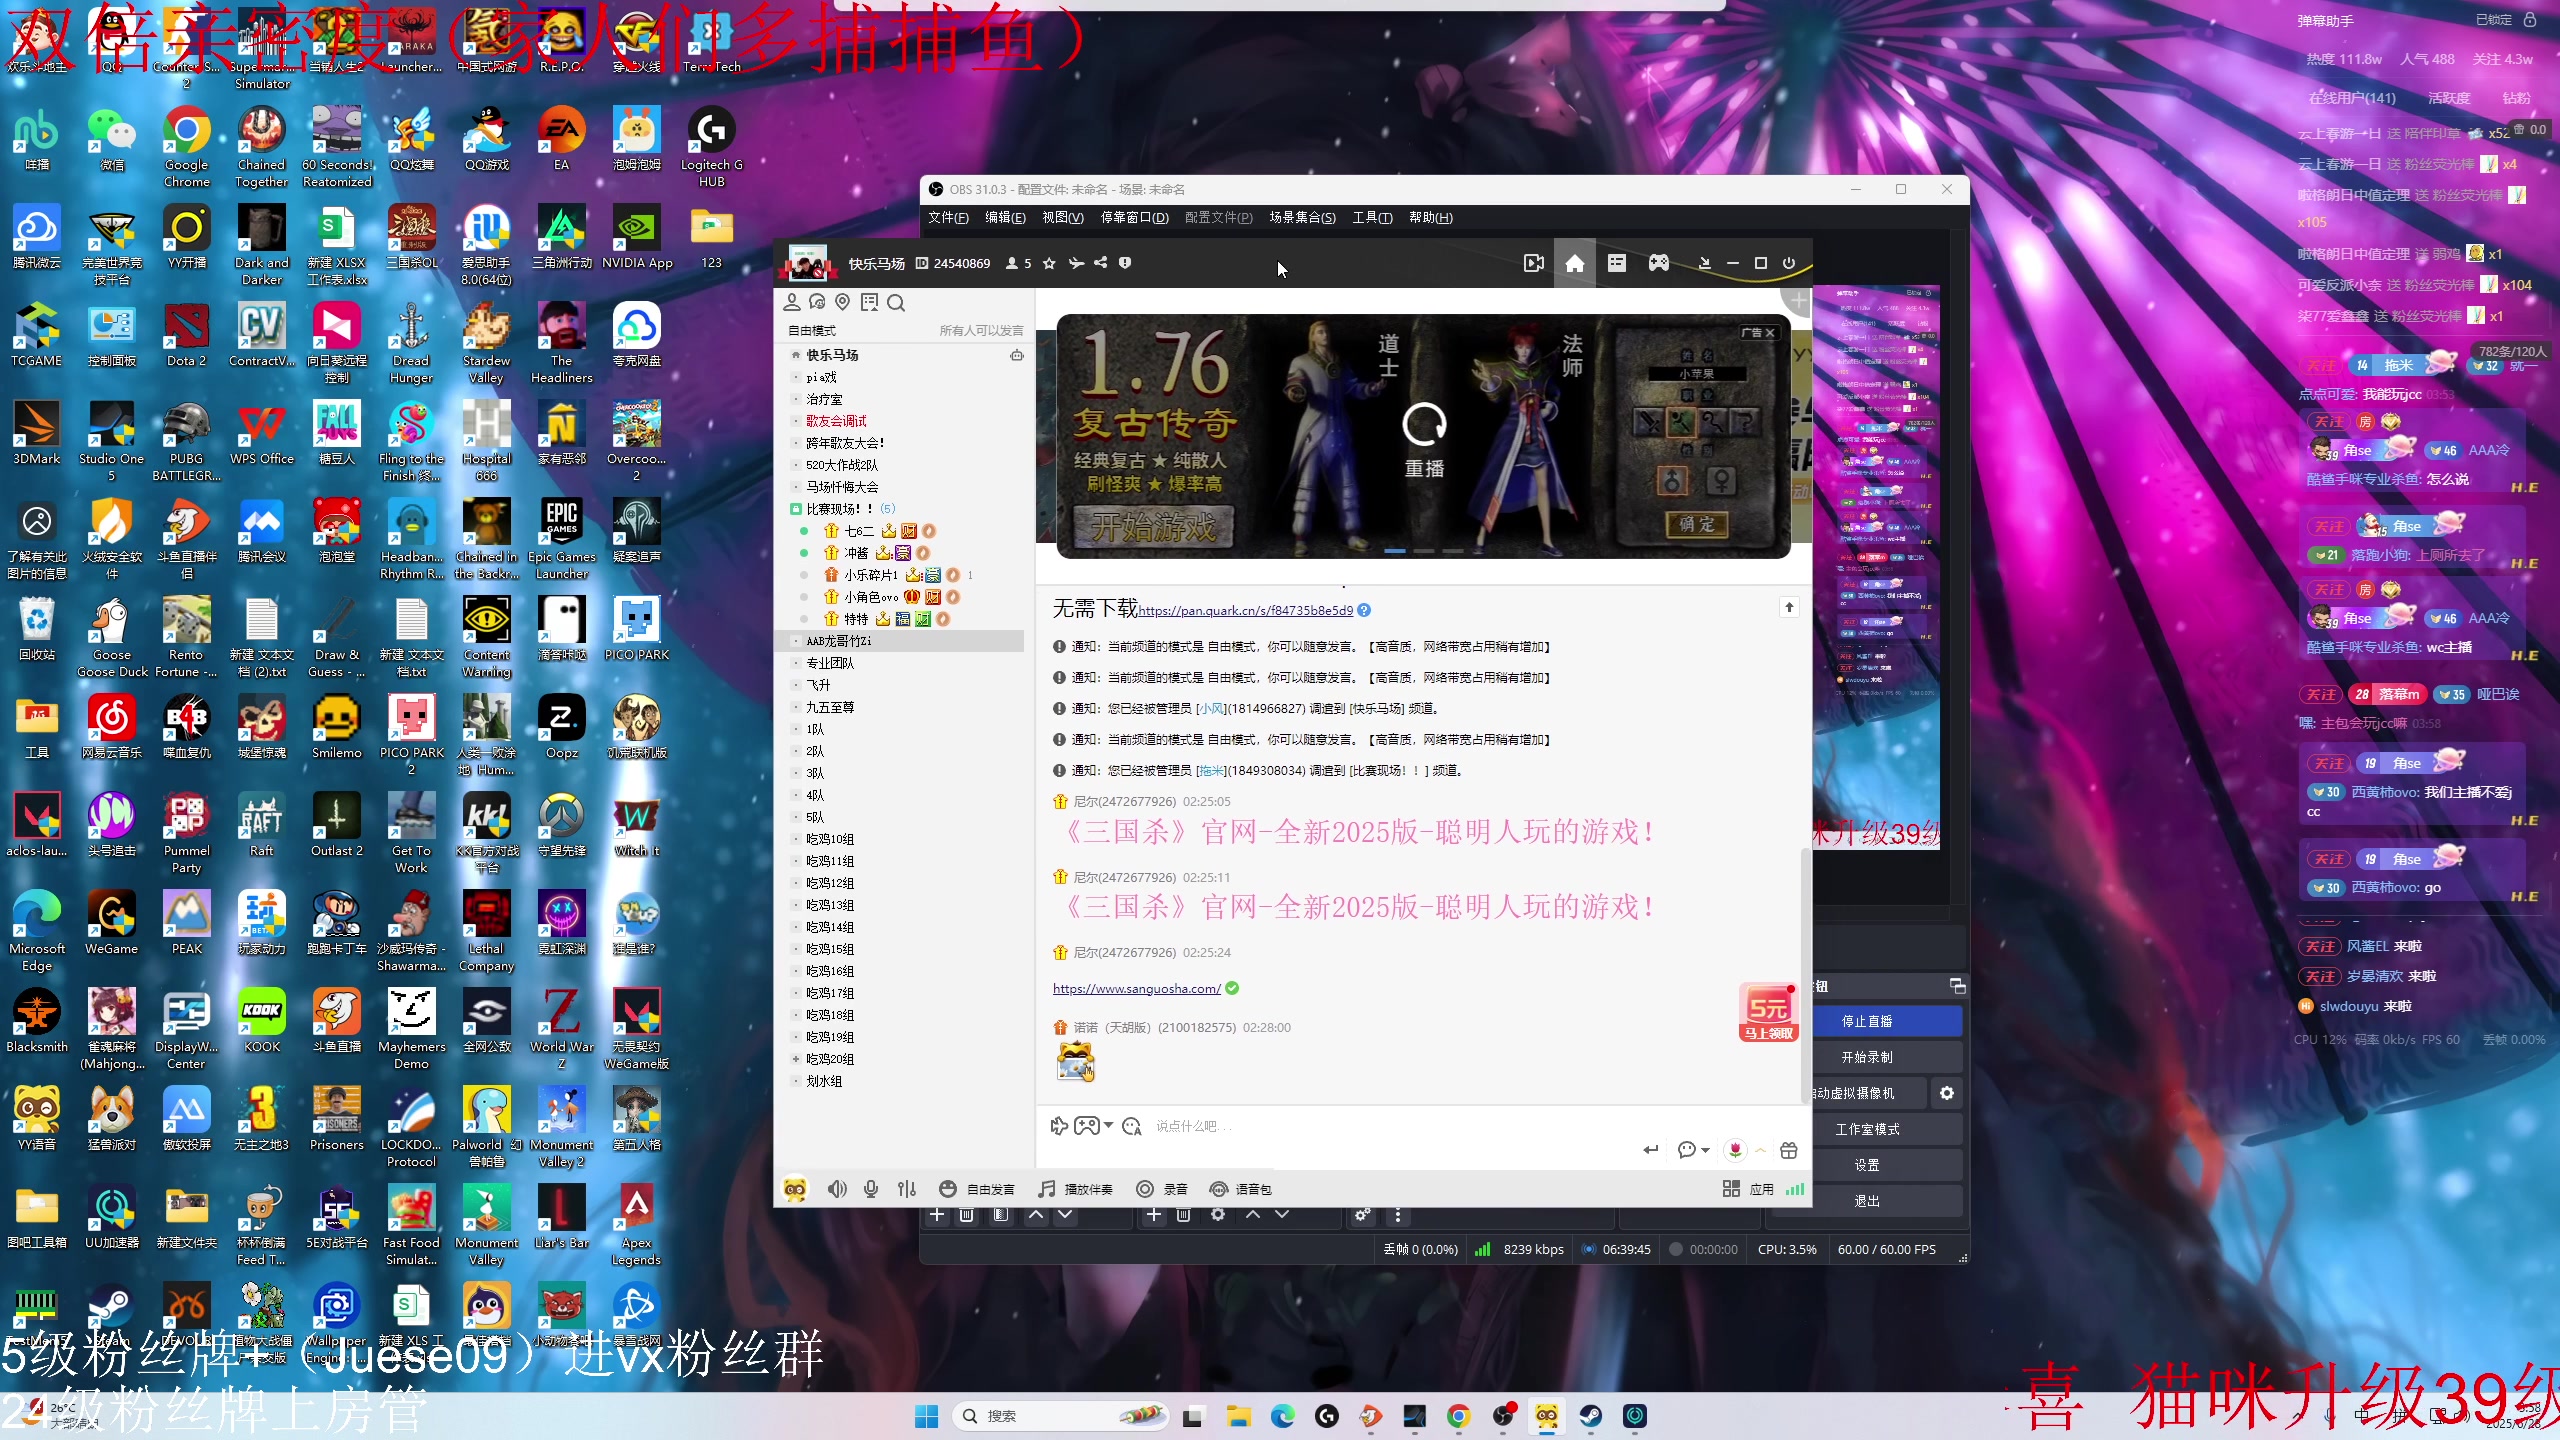Open the OBS 帮助(H) menu
This screenshot has height=1440, width=2560.
(x=1430, y=217)
